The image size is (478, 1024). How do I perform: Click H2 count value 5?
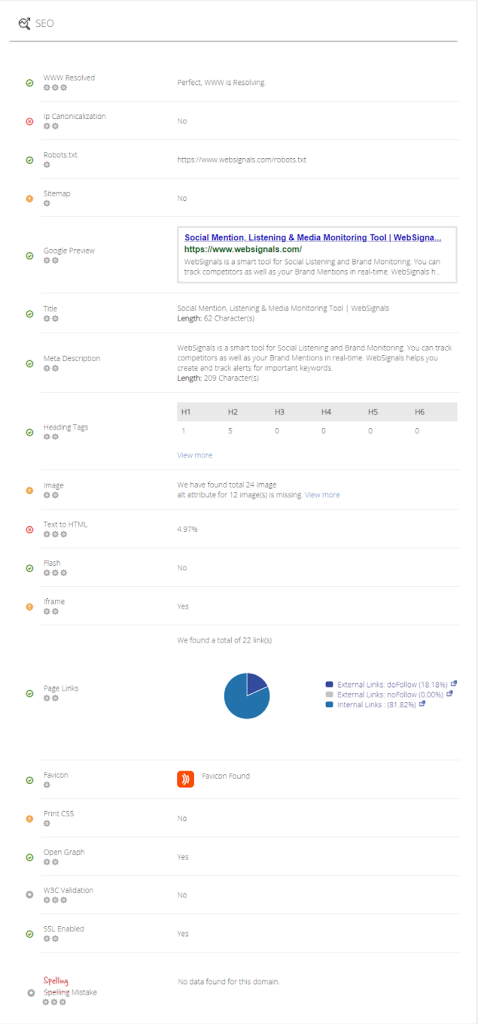click(x=231, y=431)
